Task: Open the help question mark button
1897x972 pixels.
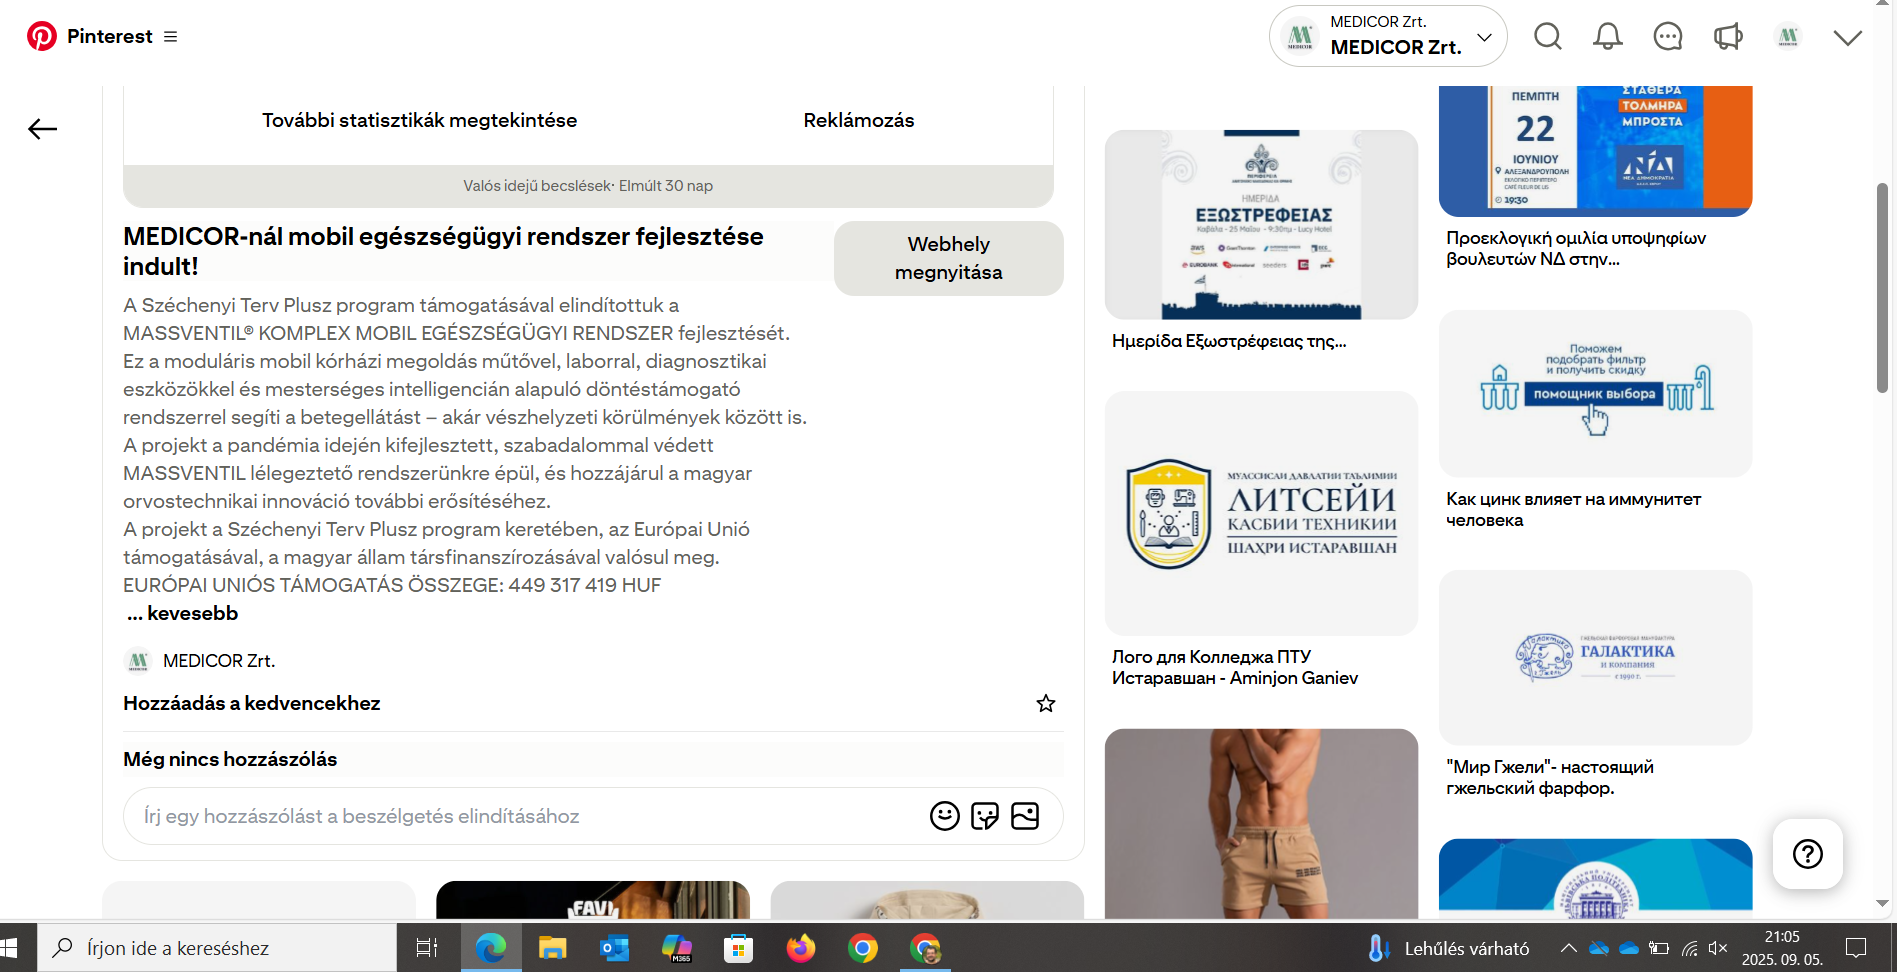Action: coord(1807,854)
